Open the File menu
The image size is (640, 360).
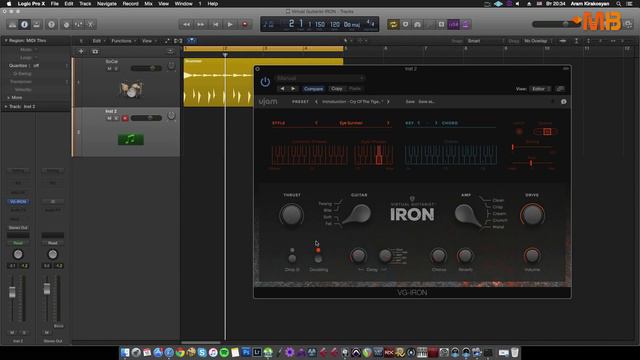click(x=54, y=4)
